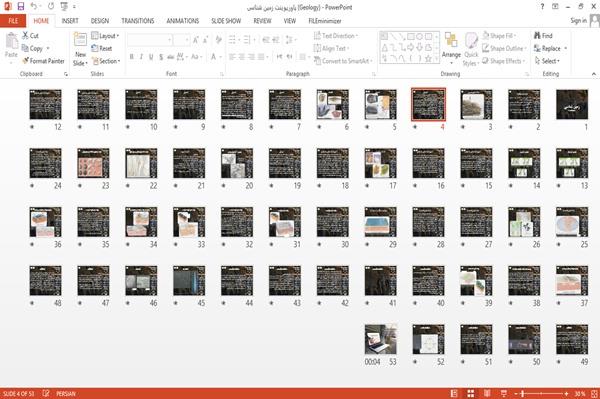Click the Redo icon in title bar
The width and height of the screenshot is (600, 399).
(51, 7)
